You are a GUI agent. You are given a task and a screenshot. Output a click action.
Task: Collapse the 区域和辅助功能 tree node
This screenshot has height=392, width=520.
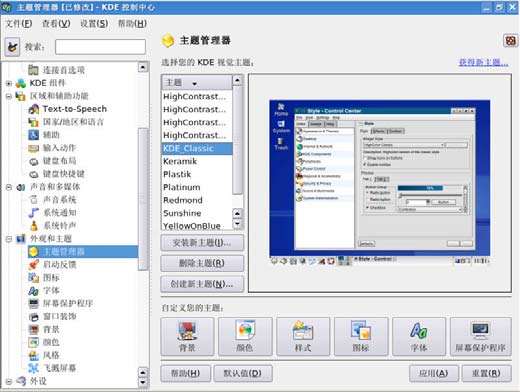coord(9,96)
